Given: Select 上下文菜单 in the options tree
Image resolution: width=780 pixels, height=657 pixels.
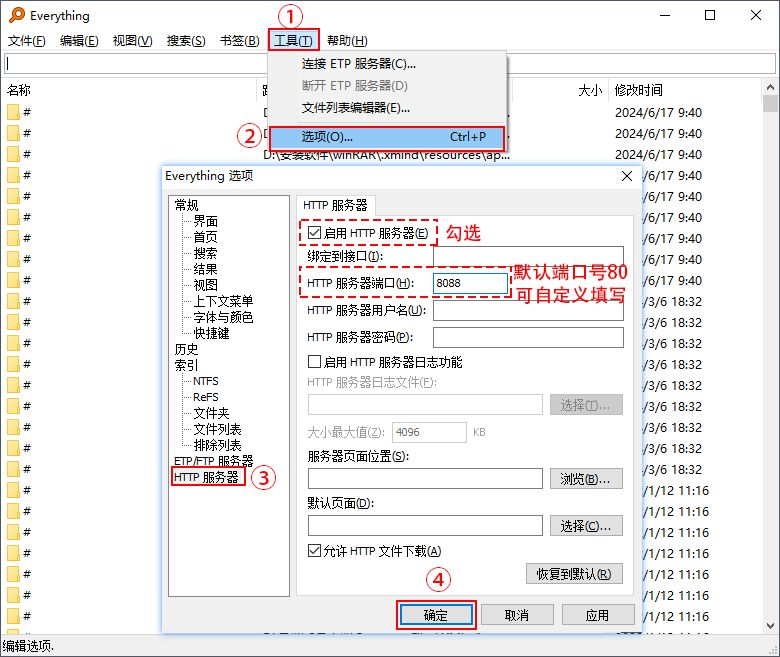Looking at the screenshot, I should [223, 301].
